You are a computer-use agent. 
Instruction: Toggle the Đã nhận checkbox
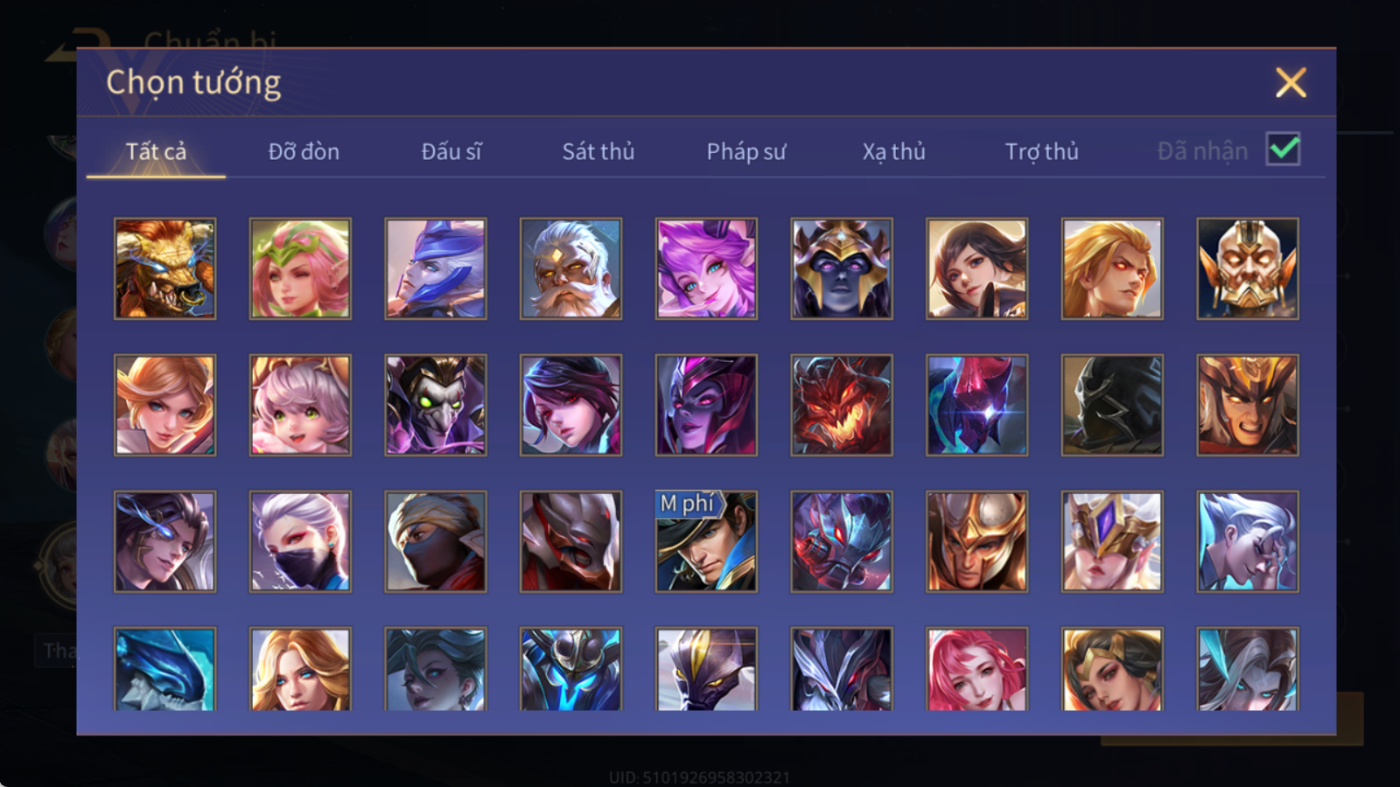pyautogui.click(x=1283, y=150)
